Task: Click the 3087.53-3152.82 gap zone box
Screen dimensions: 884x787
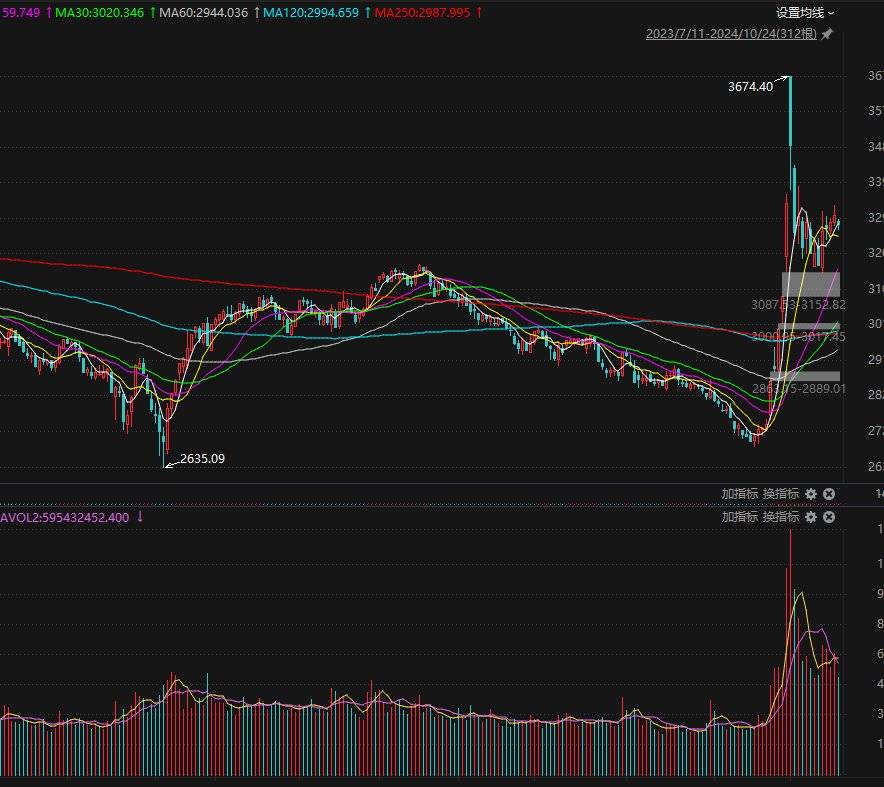Action: pyautogui.click(x=810, y=284)
